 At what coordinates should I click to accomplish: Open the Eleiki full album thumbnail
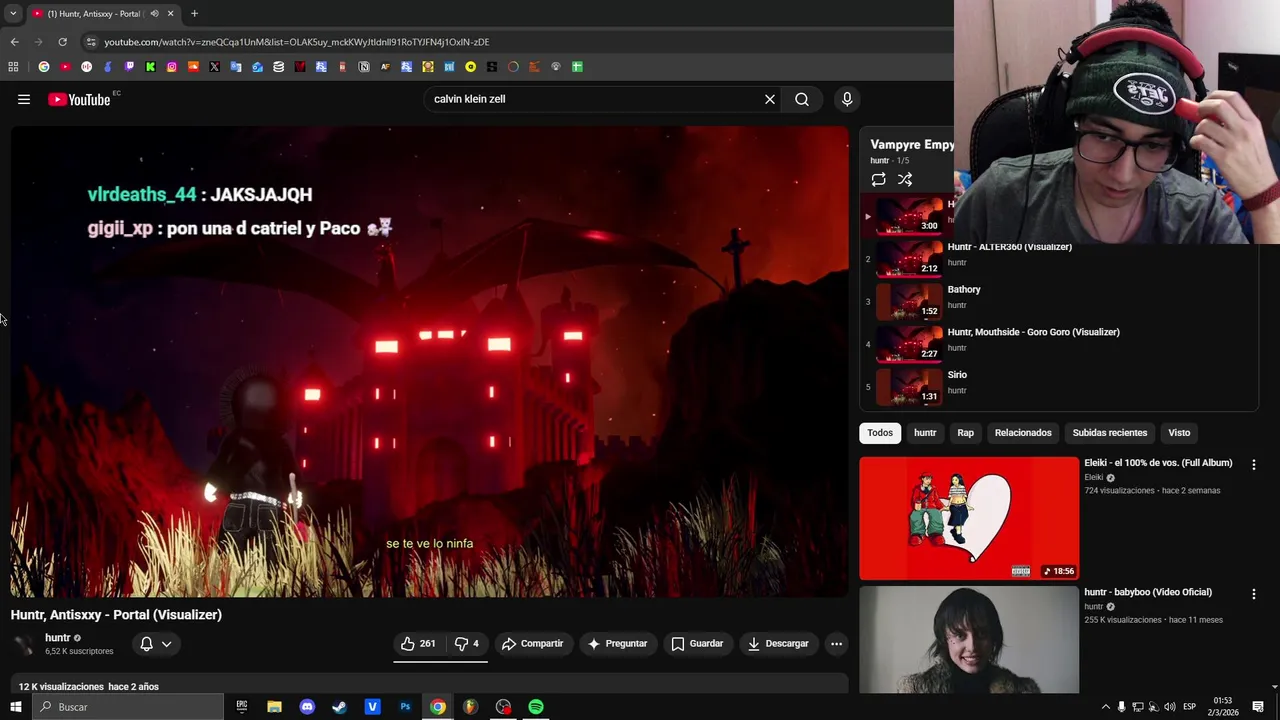click(969, 518)
